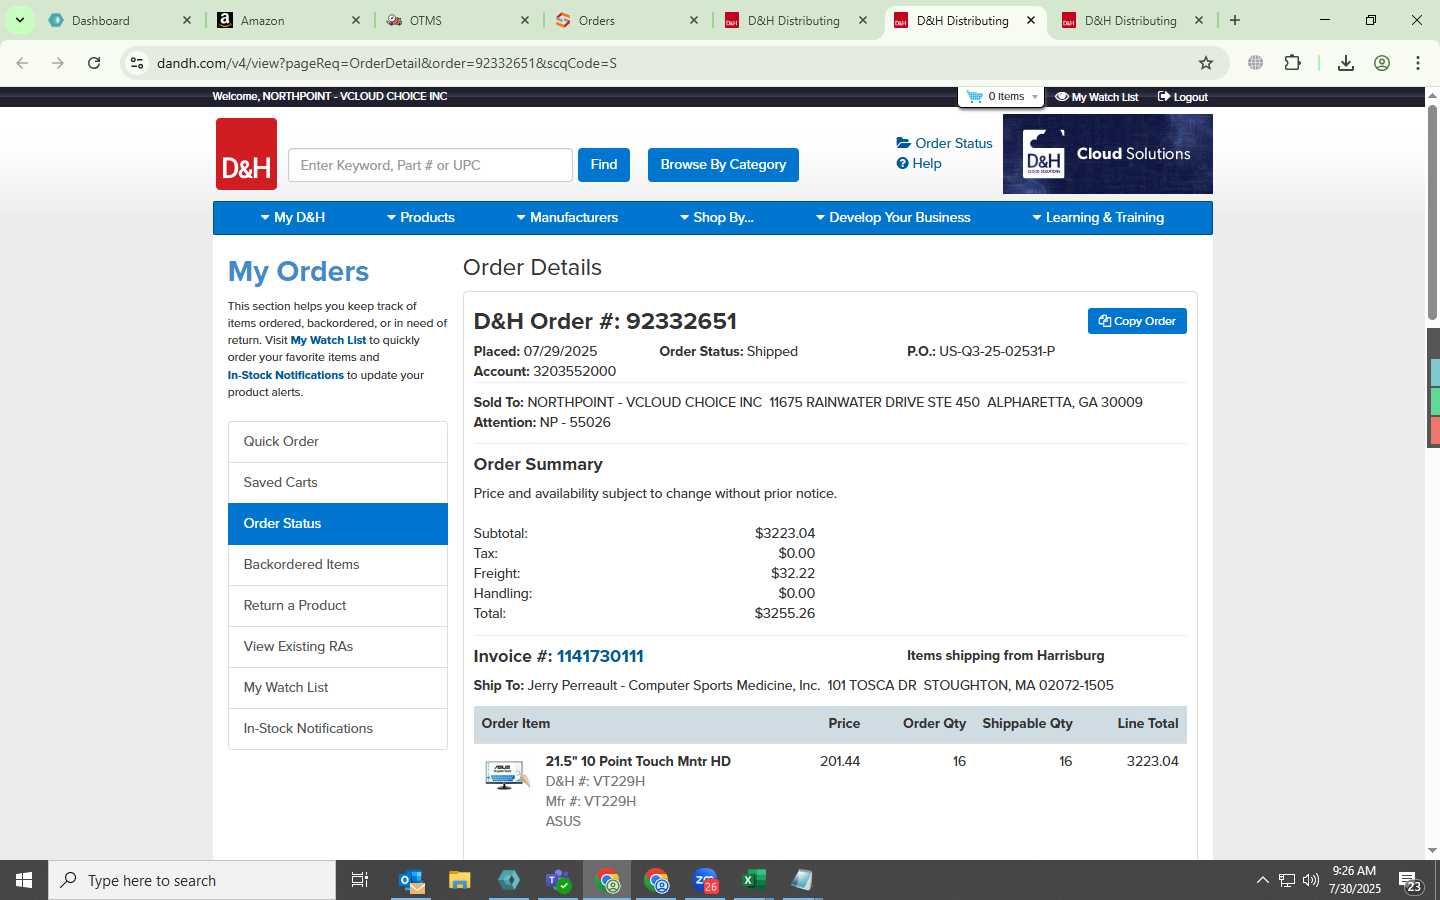Reload the current page
1440x900 pixels.
pyautogui.click(x=94, y=63)
